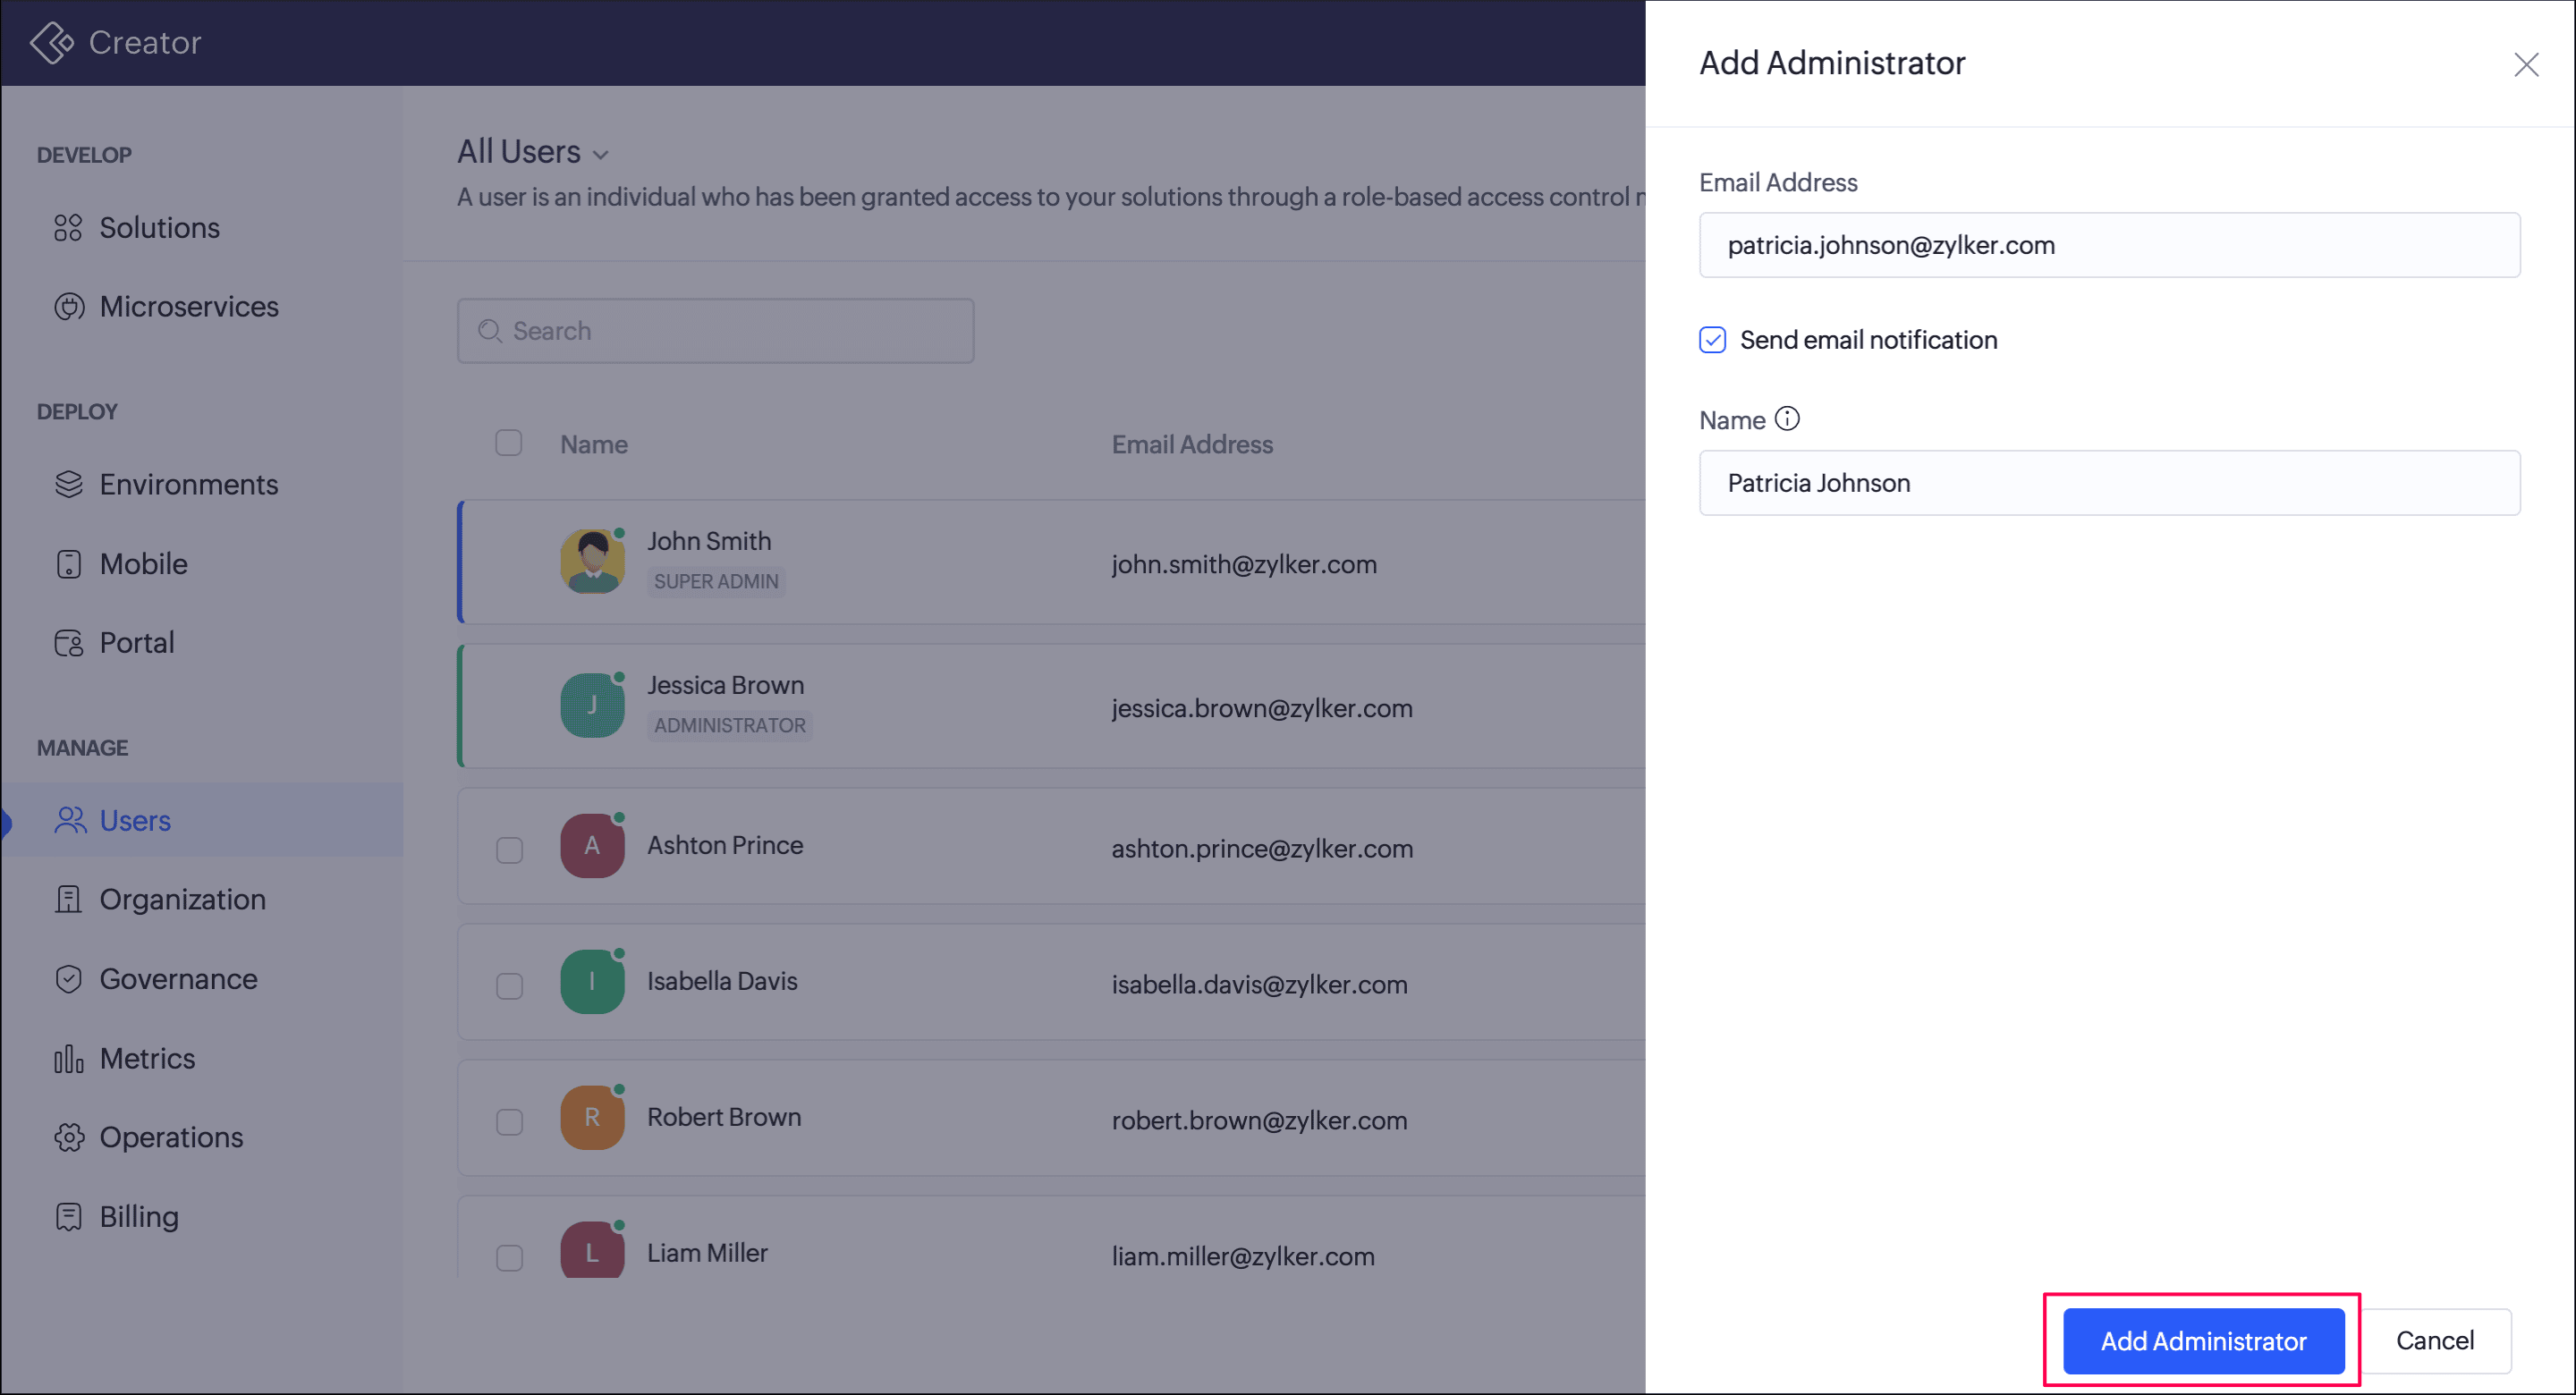Click jessica.brown@zylker.com email text
2576x1395 pixels.
(1262, 709)
